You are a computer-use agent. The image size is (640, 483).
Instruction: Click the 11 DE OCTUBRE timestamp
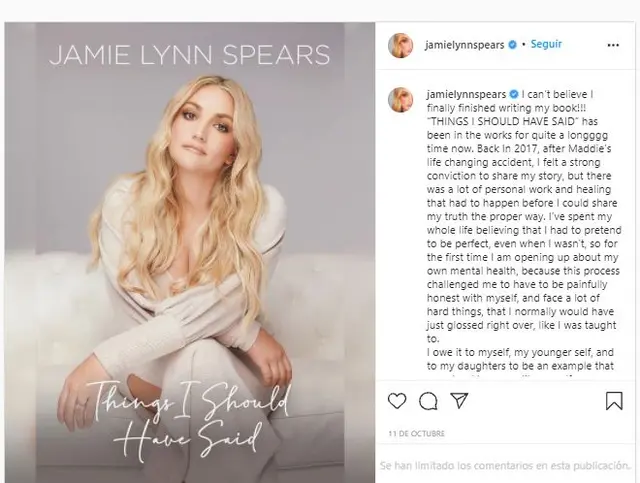(416, 434)
